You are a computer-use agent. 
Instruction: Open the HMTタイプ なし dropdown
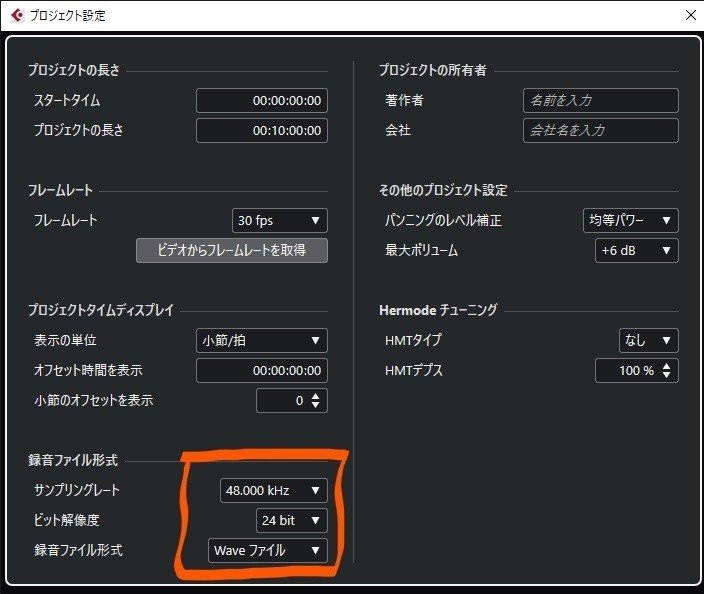pyautogui.click(x=649, y=340)
